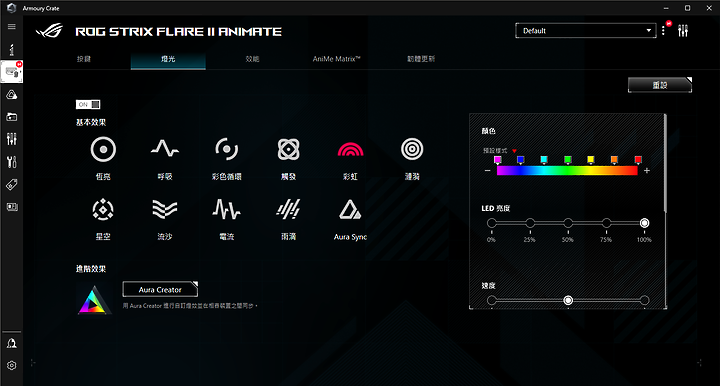Click the Aura Creator prism logo
Image resolution: width=720 pixels, height=386 pixels.
coord(94,300)
